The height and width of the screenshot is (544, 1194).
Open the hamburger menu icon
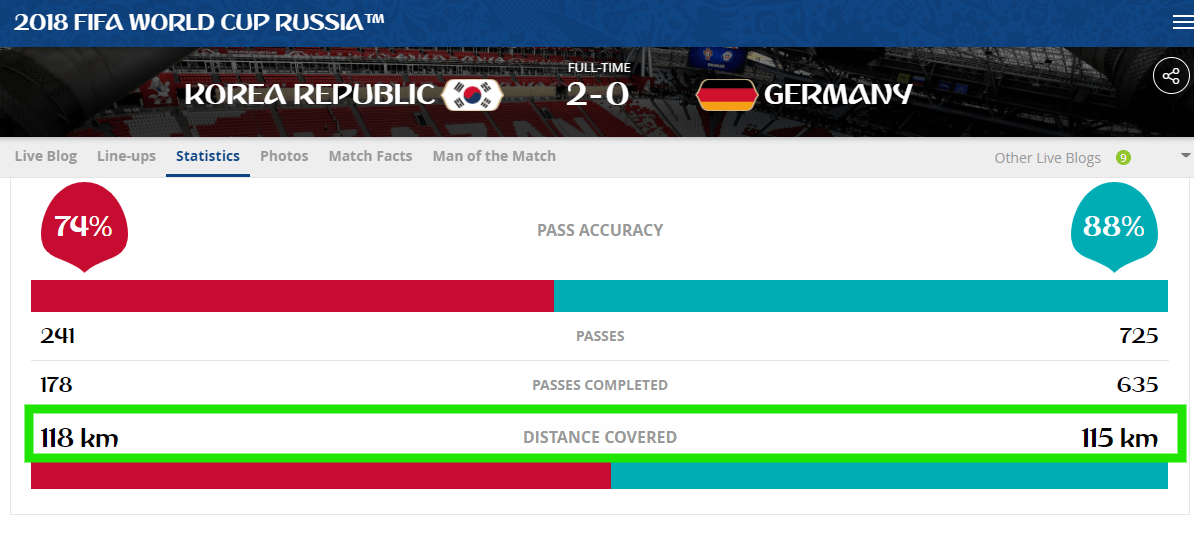[1183, 22]
